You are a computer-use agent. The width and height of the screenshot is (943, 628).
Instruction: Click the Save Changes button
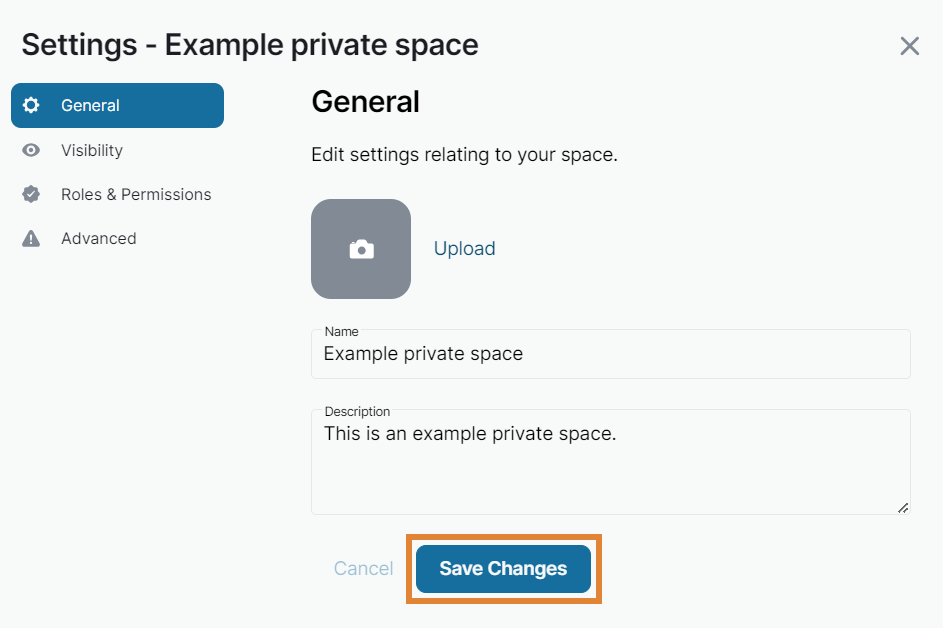503,569
